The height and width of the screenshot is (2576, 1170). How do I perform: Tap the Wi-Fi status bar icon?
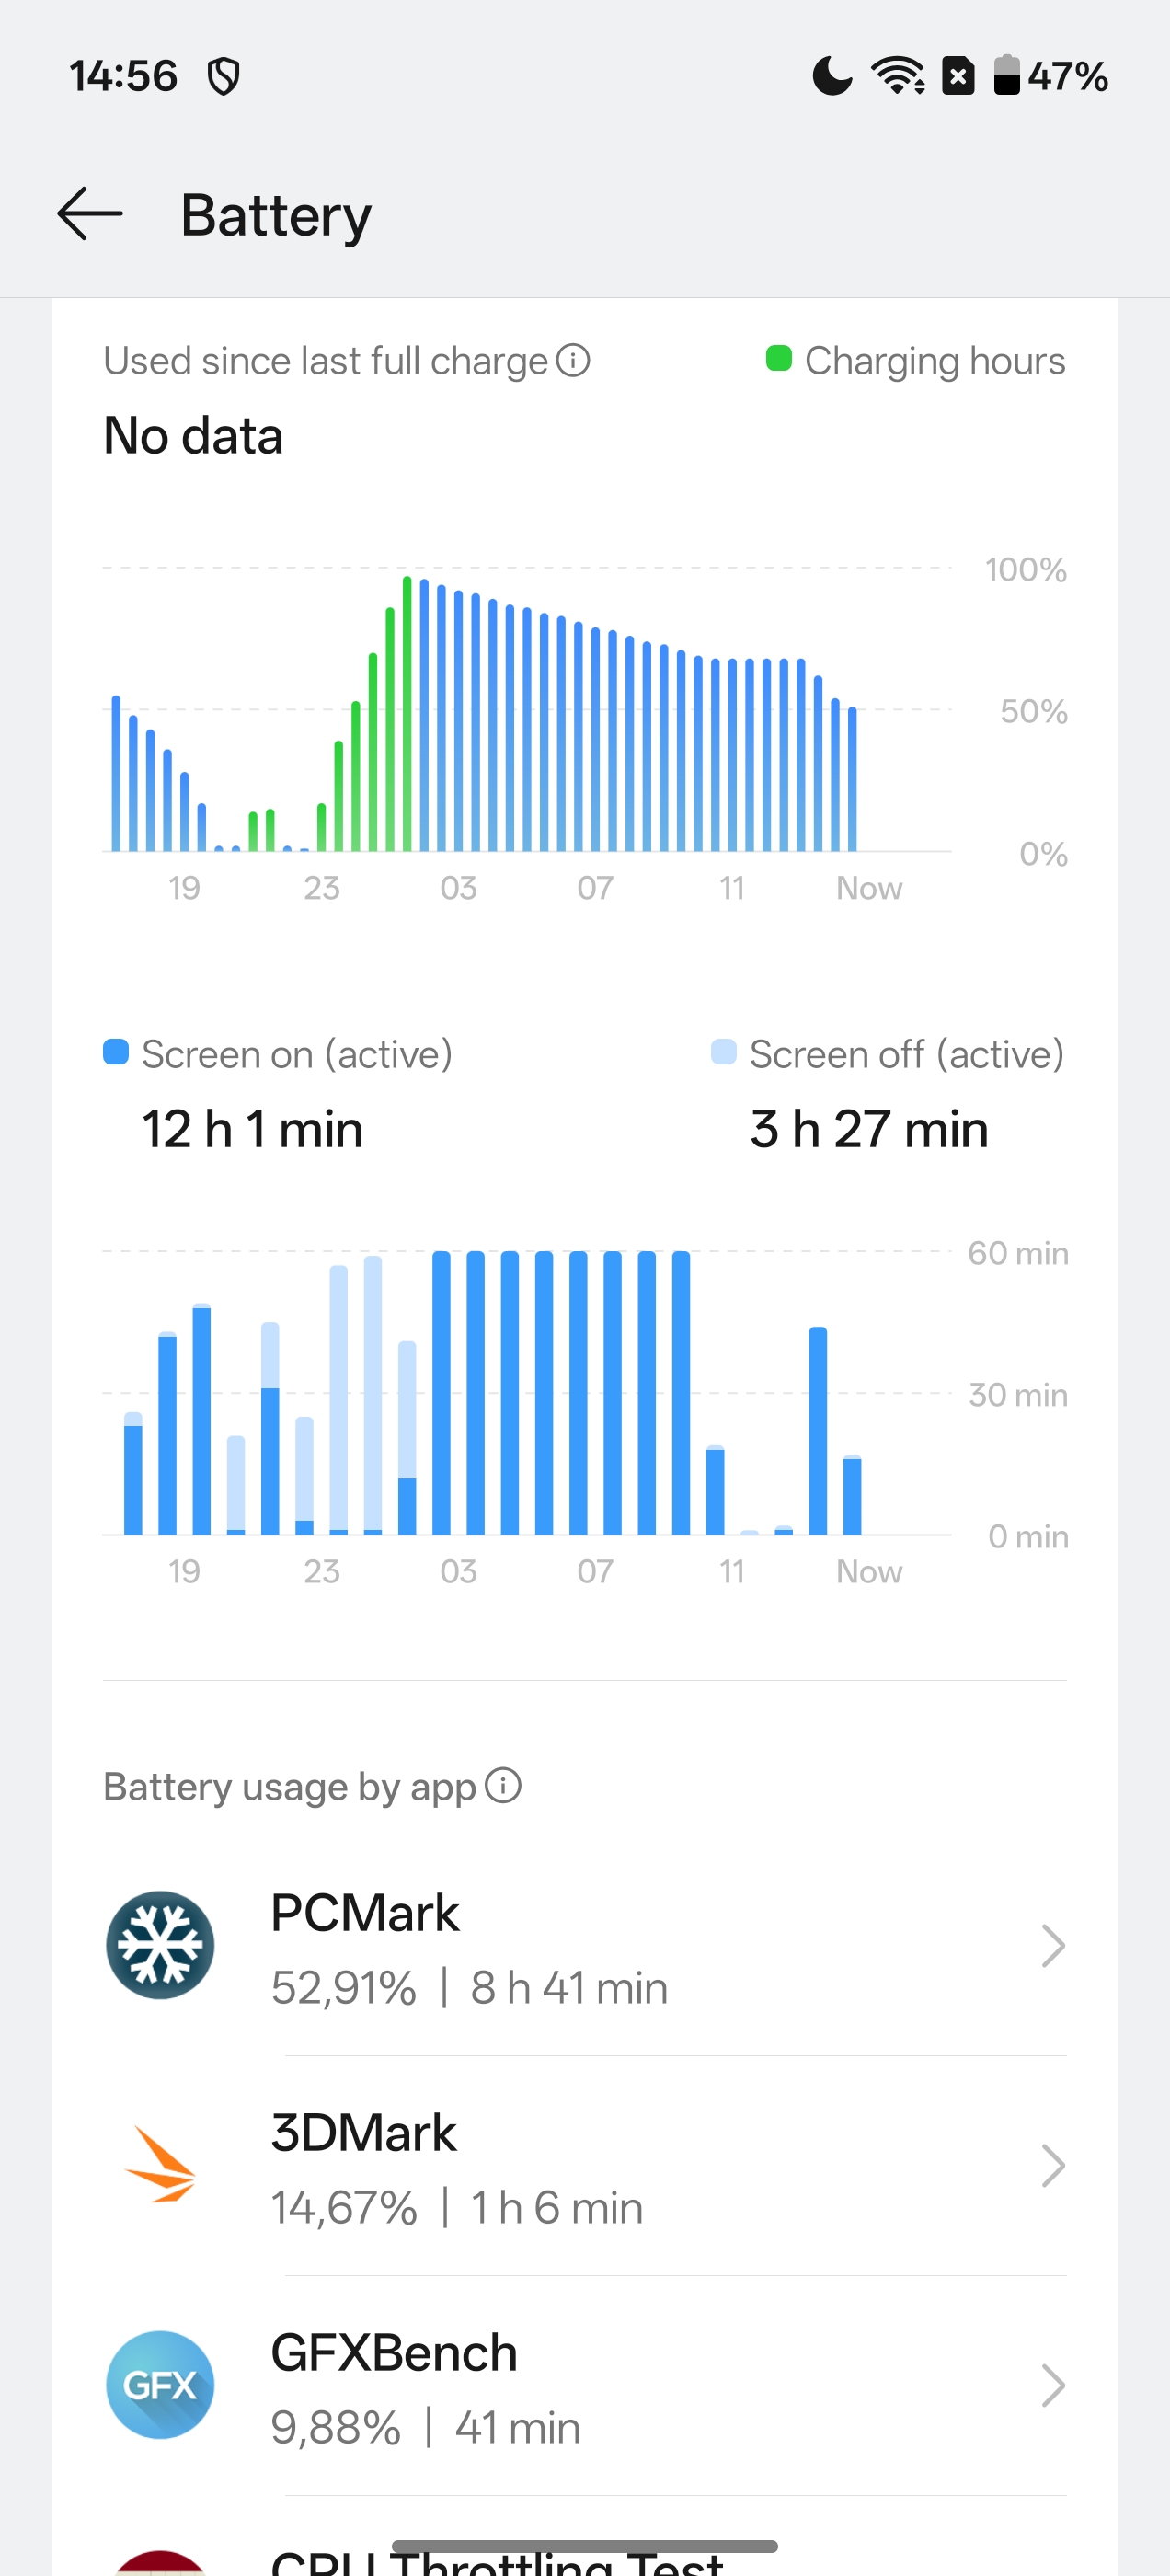coord(897,76)
